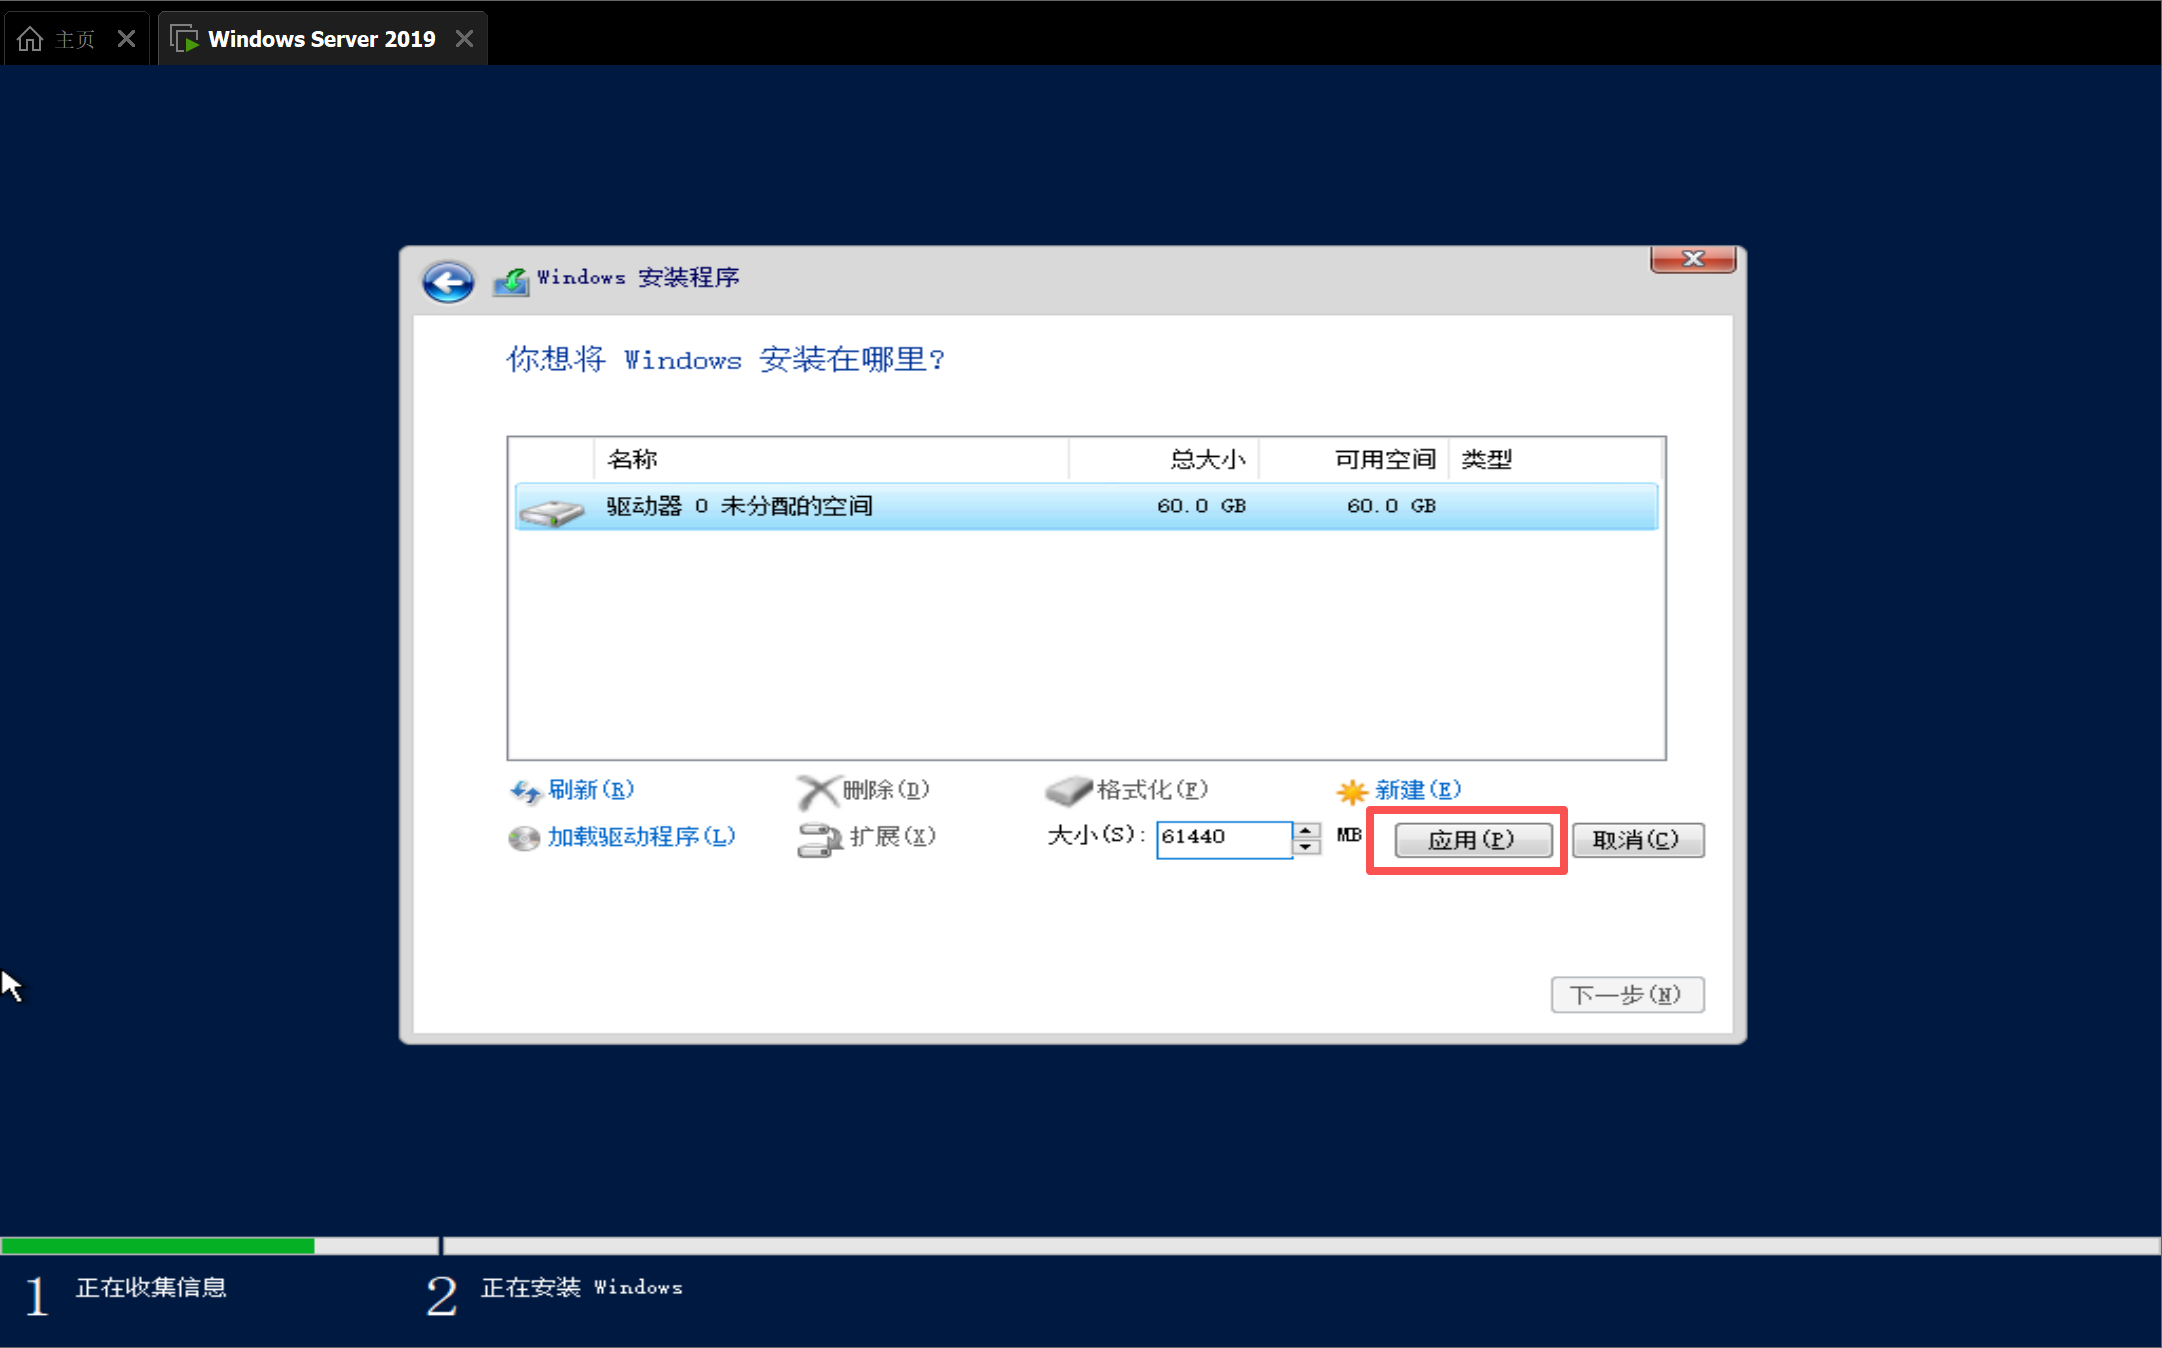
Task: Click the 扩展(X) extend link
Action: click(x=893, y=836)
